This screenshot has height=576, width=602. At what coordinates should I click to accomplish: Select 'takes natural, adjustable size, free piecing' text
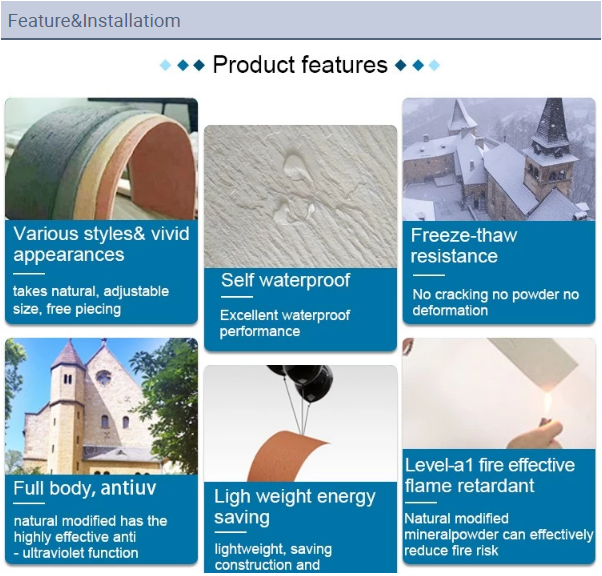(x=91, y=300)
